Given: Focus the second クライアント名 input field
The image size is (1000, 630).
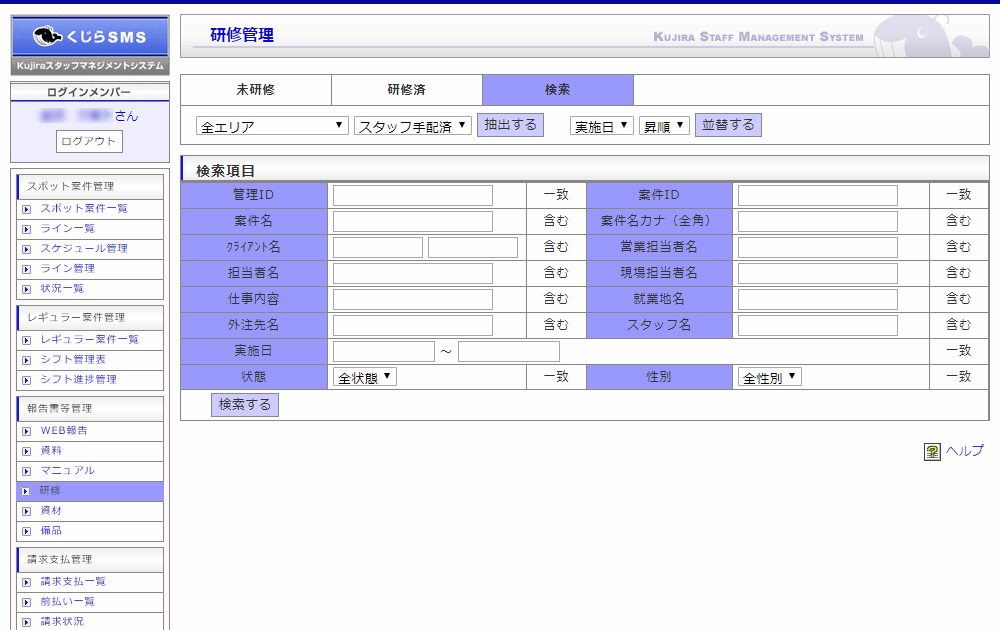Looking at the screenshot, I should coord(473,247).
